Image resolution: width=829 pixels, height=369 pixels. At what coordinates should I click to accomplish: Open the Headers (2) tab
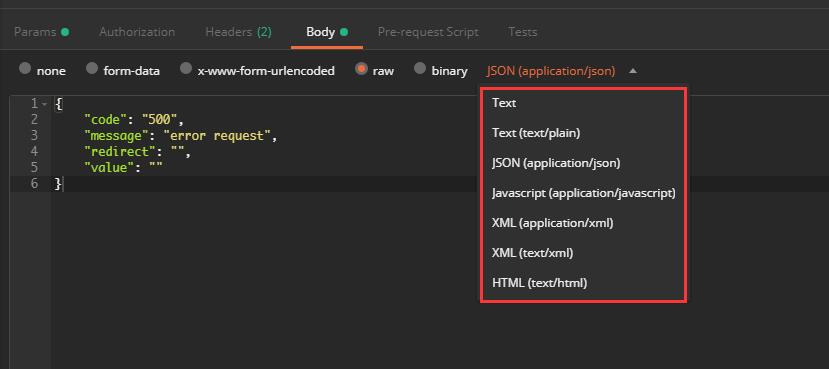click(x=238, y=32)
